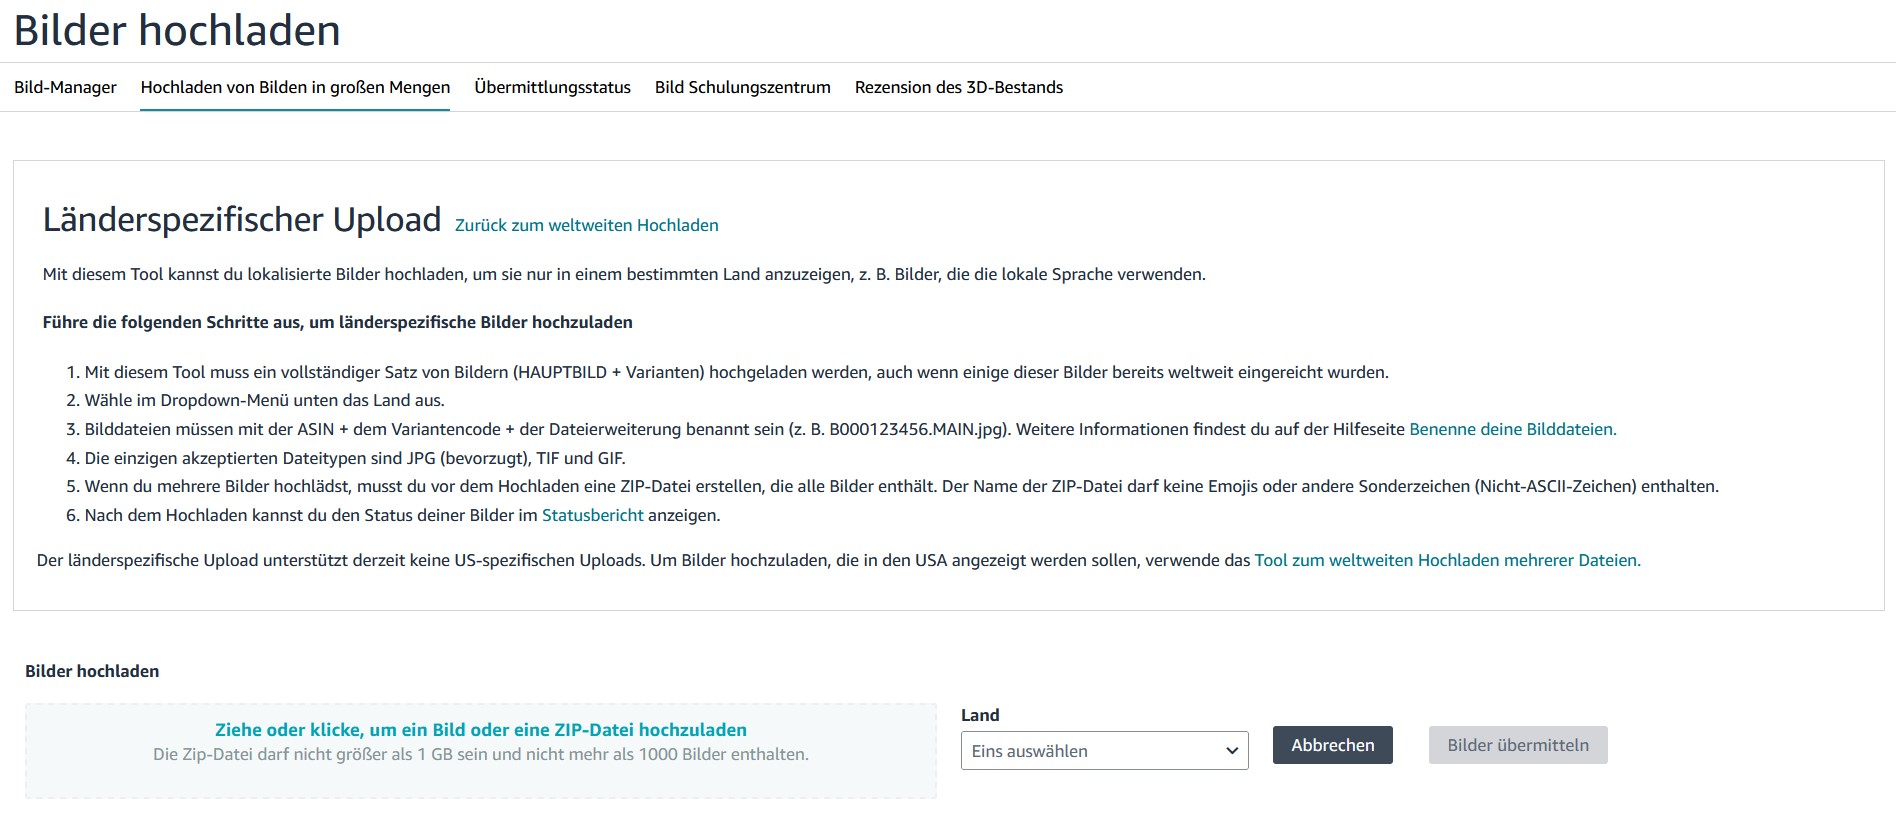The height and width of the screenshot is (814, 1896).
Task: Click the Abbrechen button
Action: click(x=1332, y=745)
